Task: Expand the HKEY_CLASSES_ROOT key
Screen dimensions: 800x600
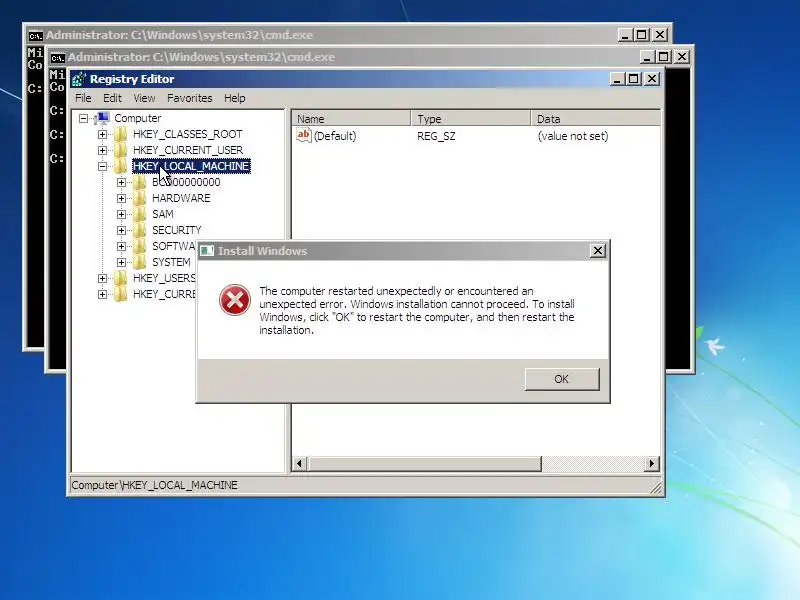Action: 103,135
